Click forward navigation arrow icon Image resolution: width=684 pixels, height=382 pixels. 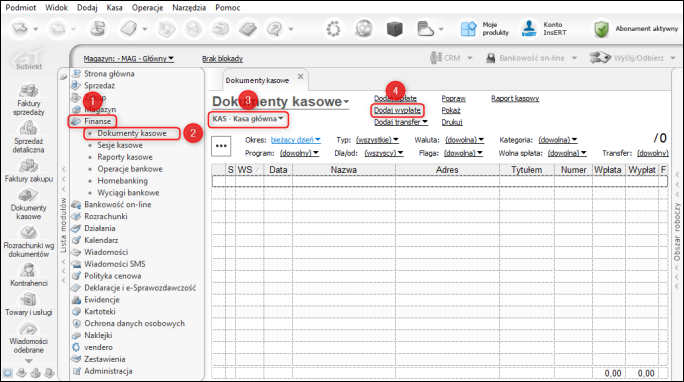pos(58,29)
